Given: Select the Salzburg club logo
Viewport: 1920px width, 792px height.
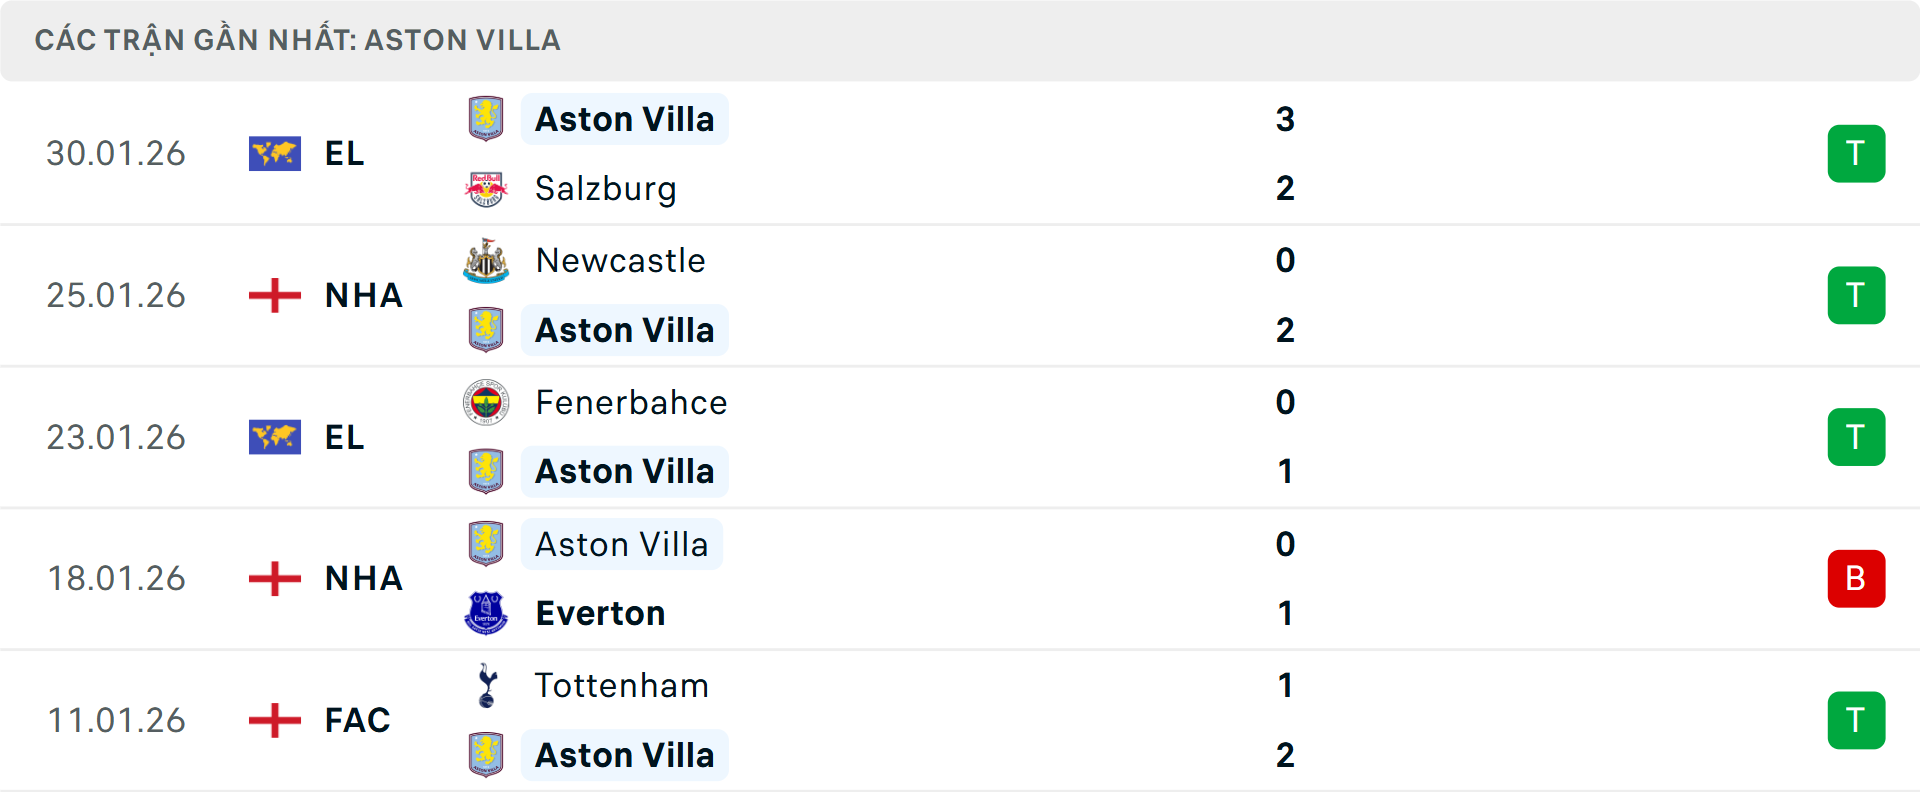Looking at the screenshot, I should [487, 188].
